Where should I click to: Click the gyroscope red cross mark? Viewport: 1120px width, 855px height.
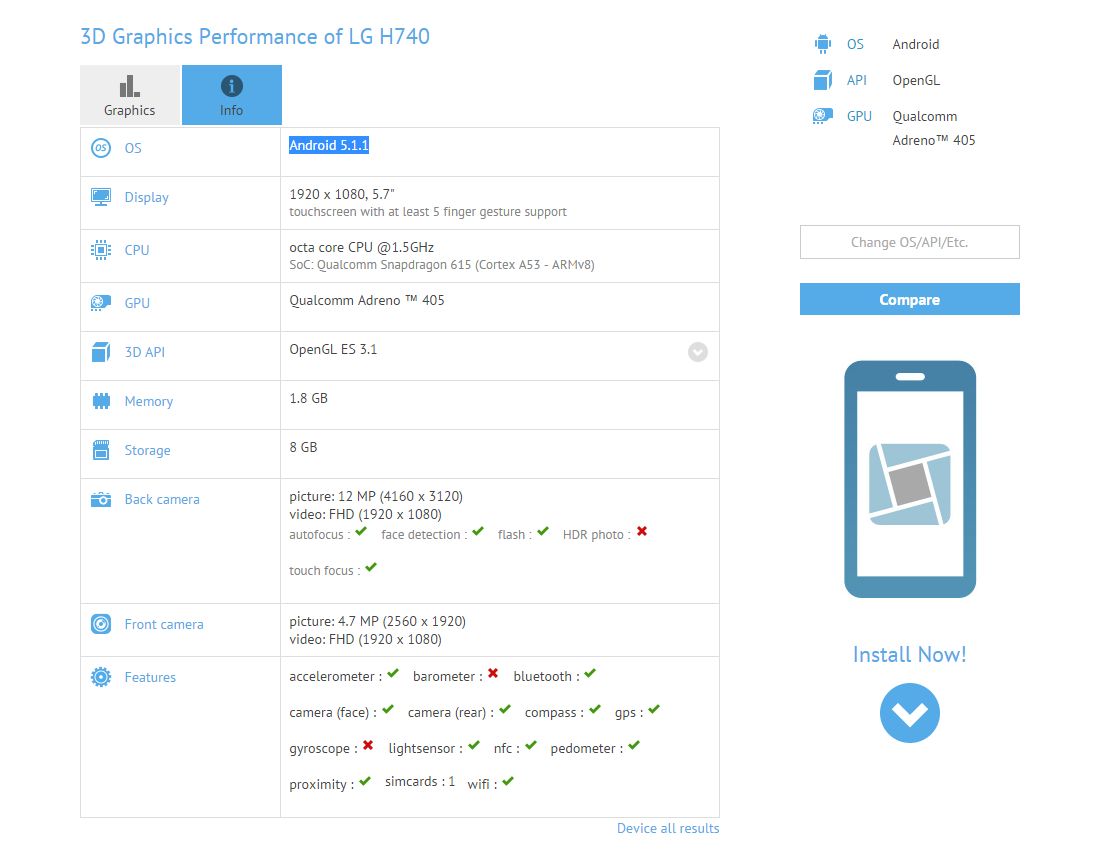click(x=368, y=746)
